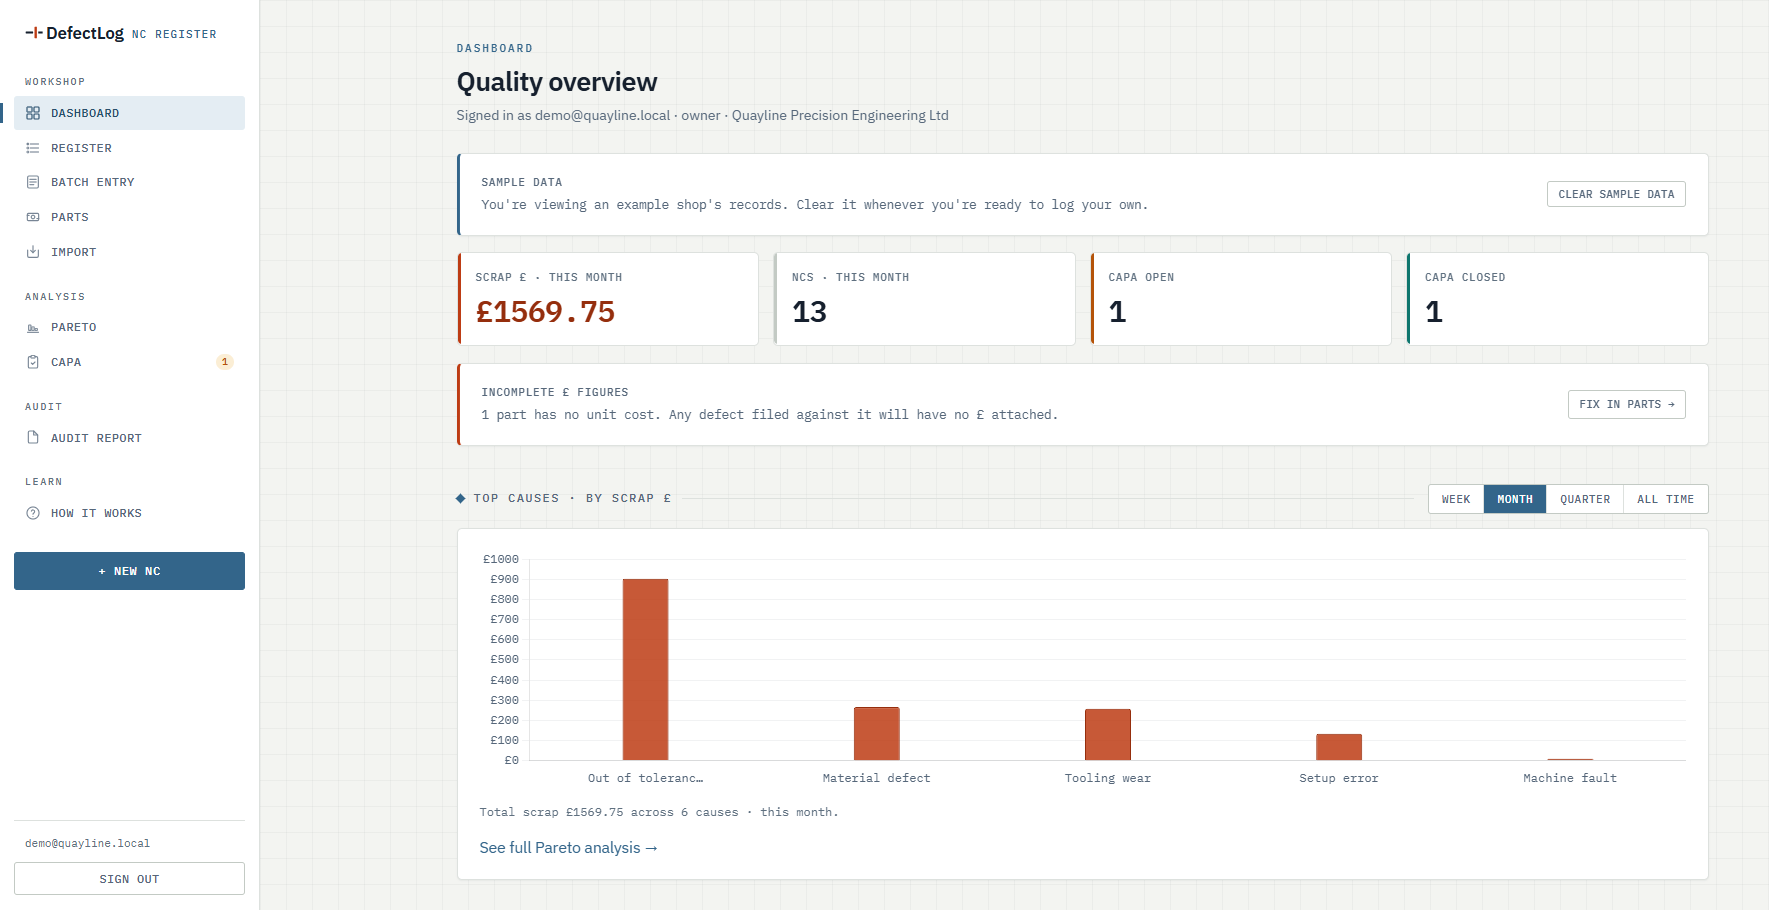Screen dimensions: 1769x910
Task: Click the Parts icon in sidebar
Action: point(33,217)
